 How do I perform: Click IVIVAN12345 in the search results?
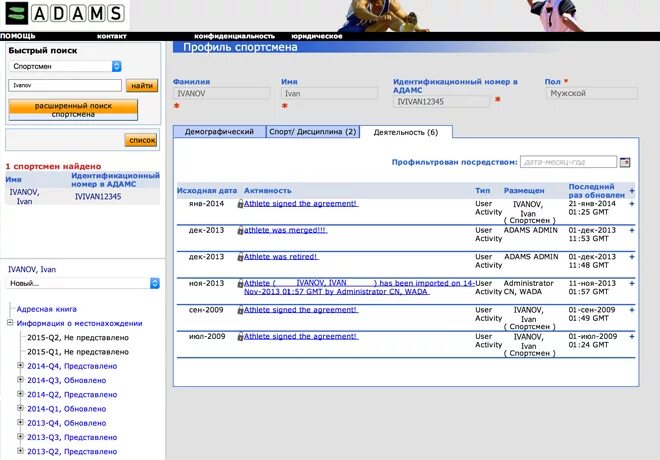coord(98,197)
